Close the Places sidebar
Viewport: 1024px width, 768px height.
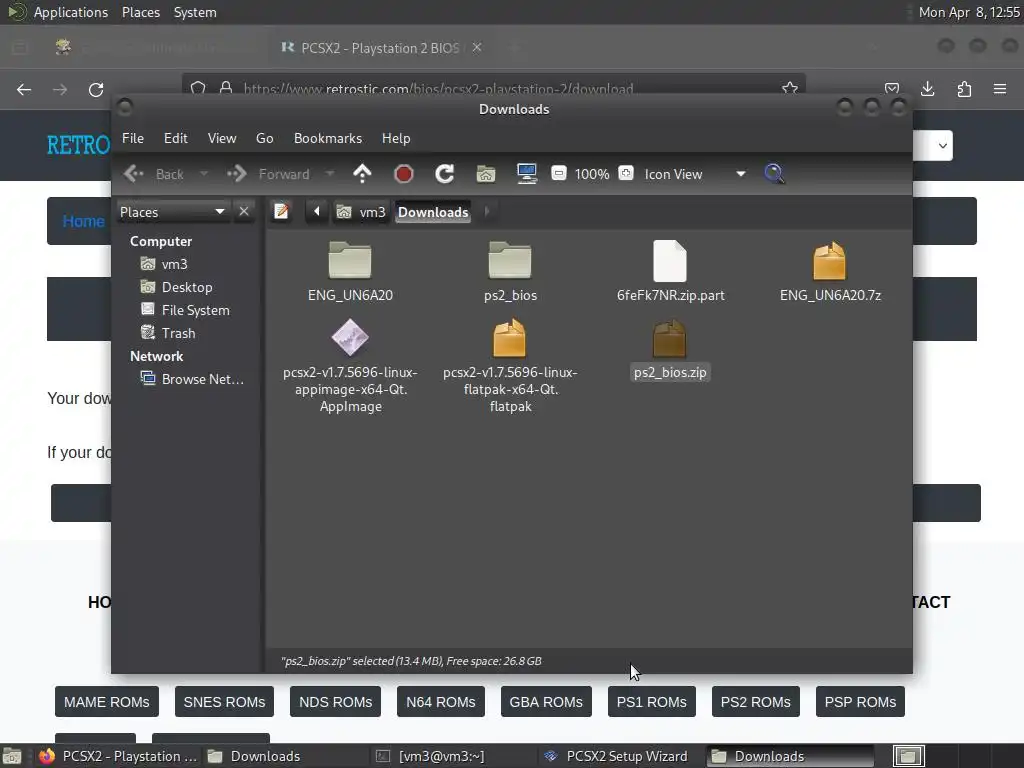[x=244, y=212]
